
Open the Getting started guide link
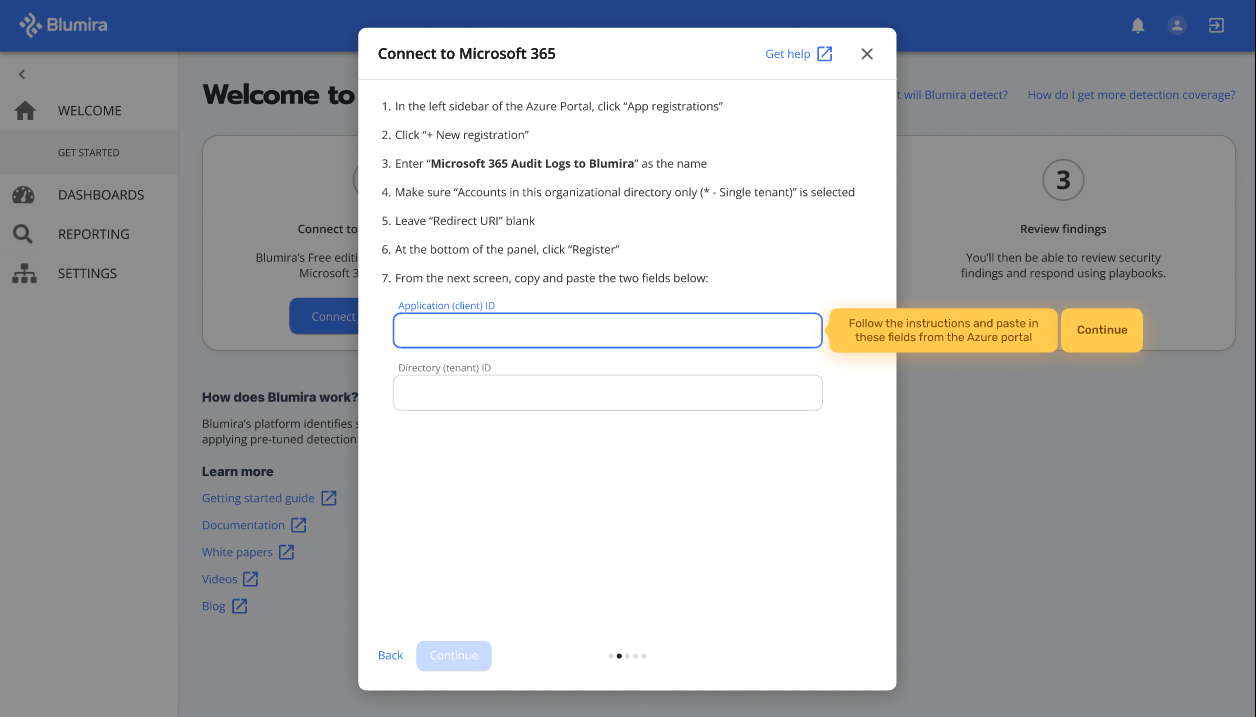[258, 498]
